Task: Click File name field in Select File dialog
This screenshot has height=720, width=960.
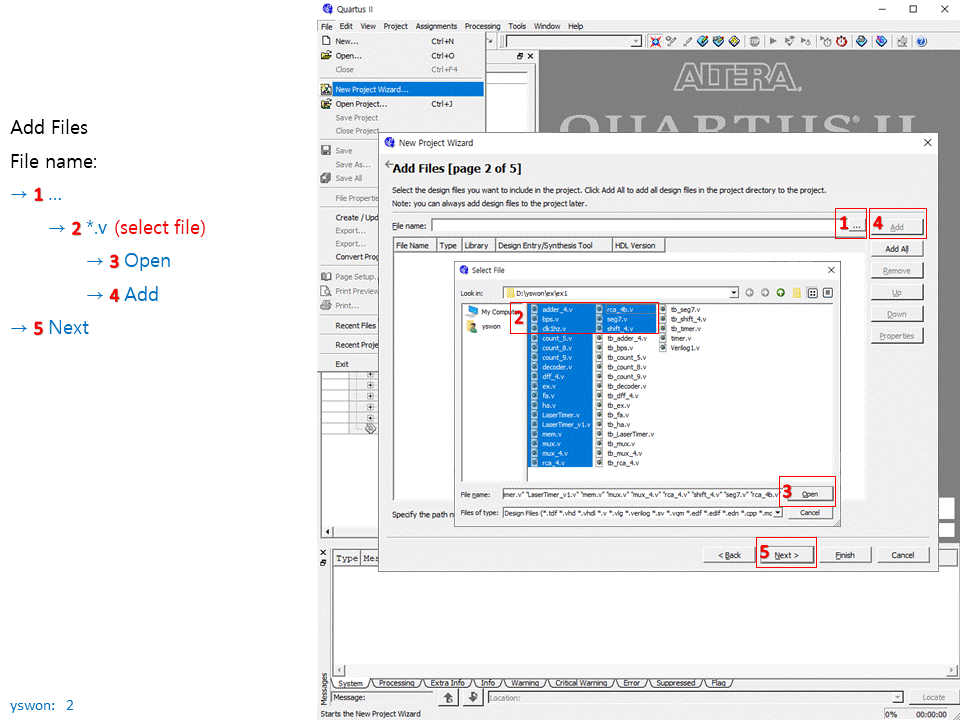Action: coord(640,494)
